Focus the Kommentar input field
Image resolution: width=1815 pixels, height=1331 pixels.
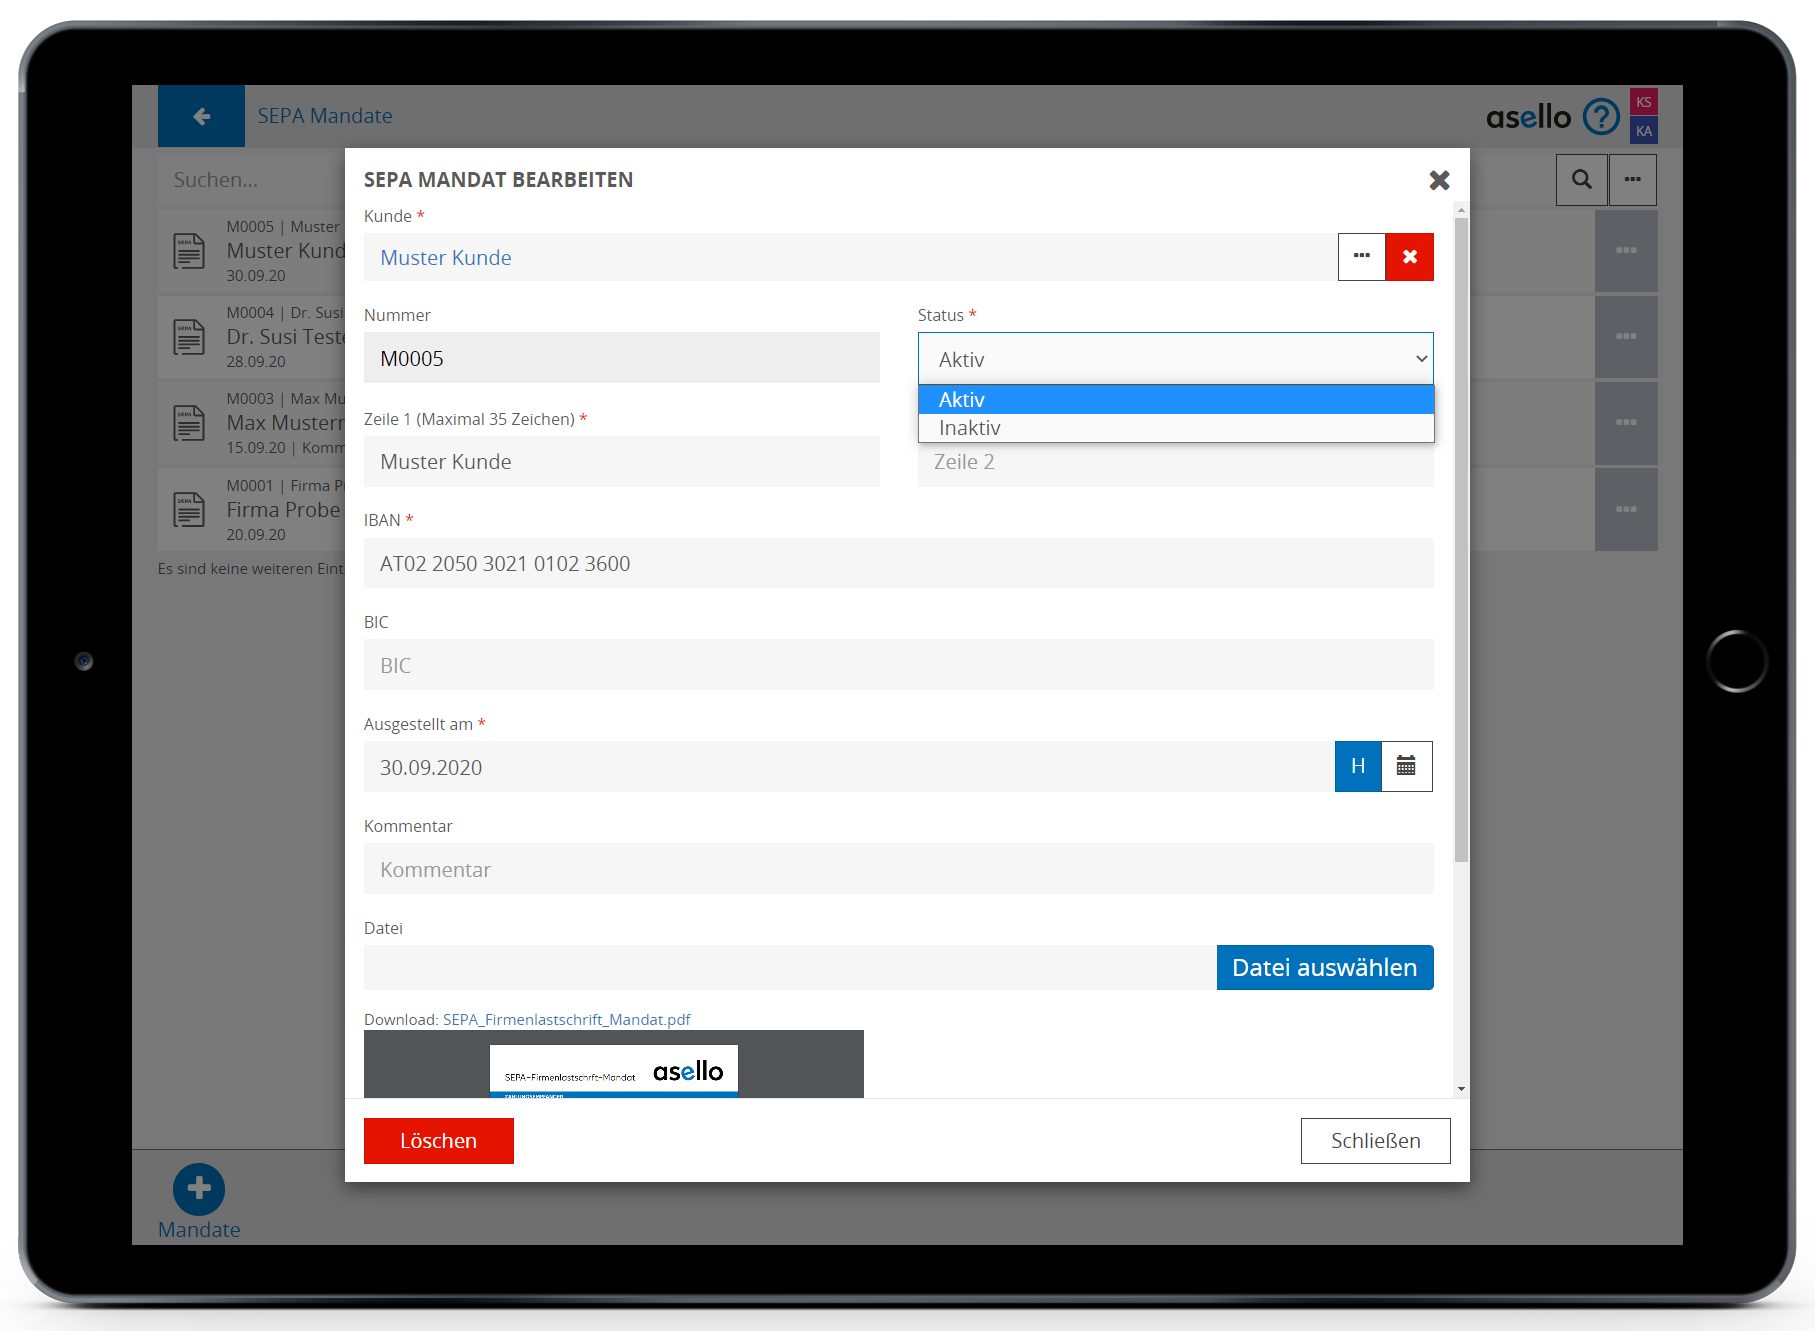point(898,870)
